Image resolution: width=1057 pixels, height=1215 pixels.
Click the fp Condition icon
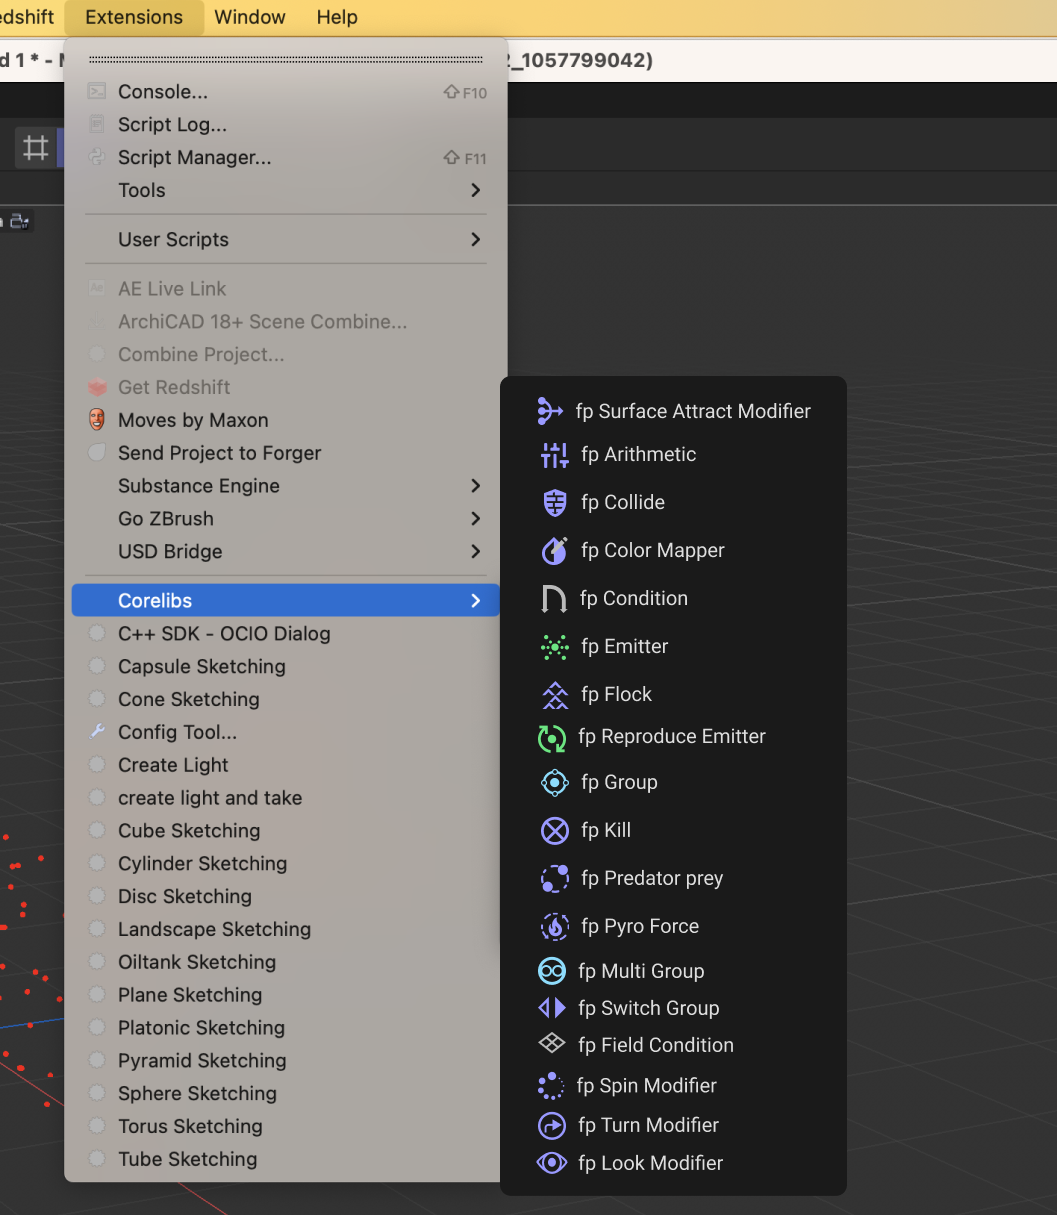554,599
